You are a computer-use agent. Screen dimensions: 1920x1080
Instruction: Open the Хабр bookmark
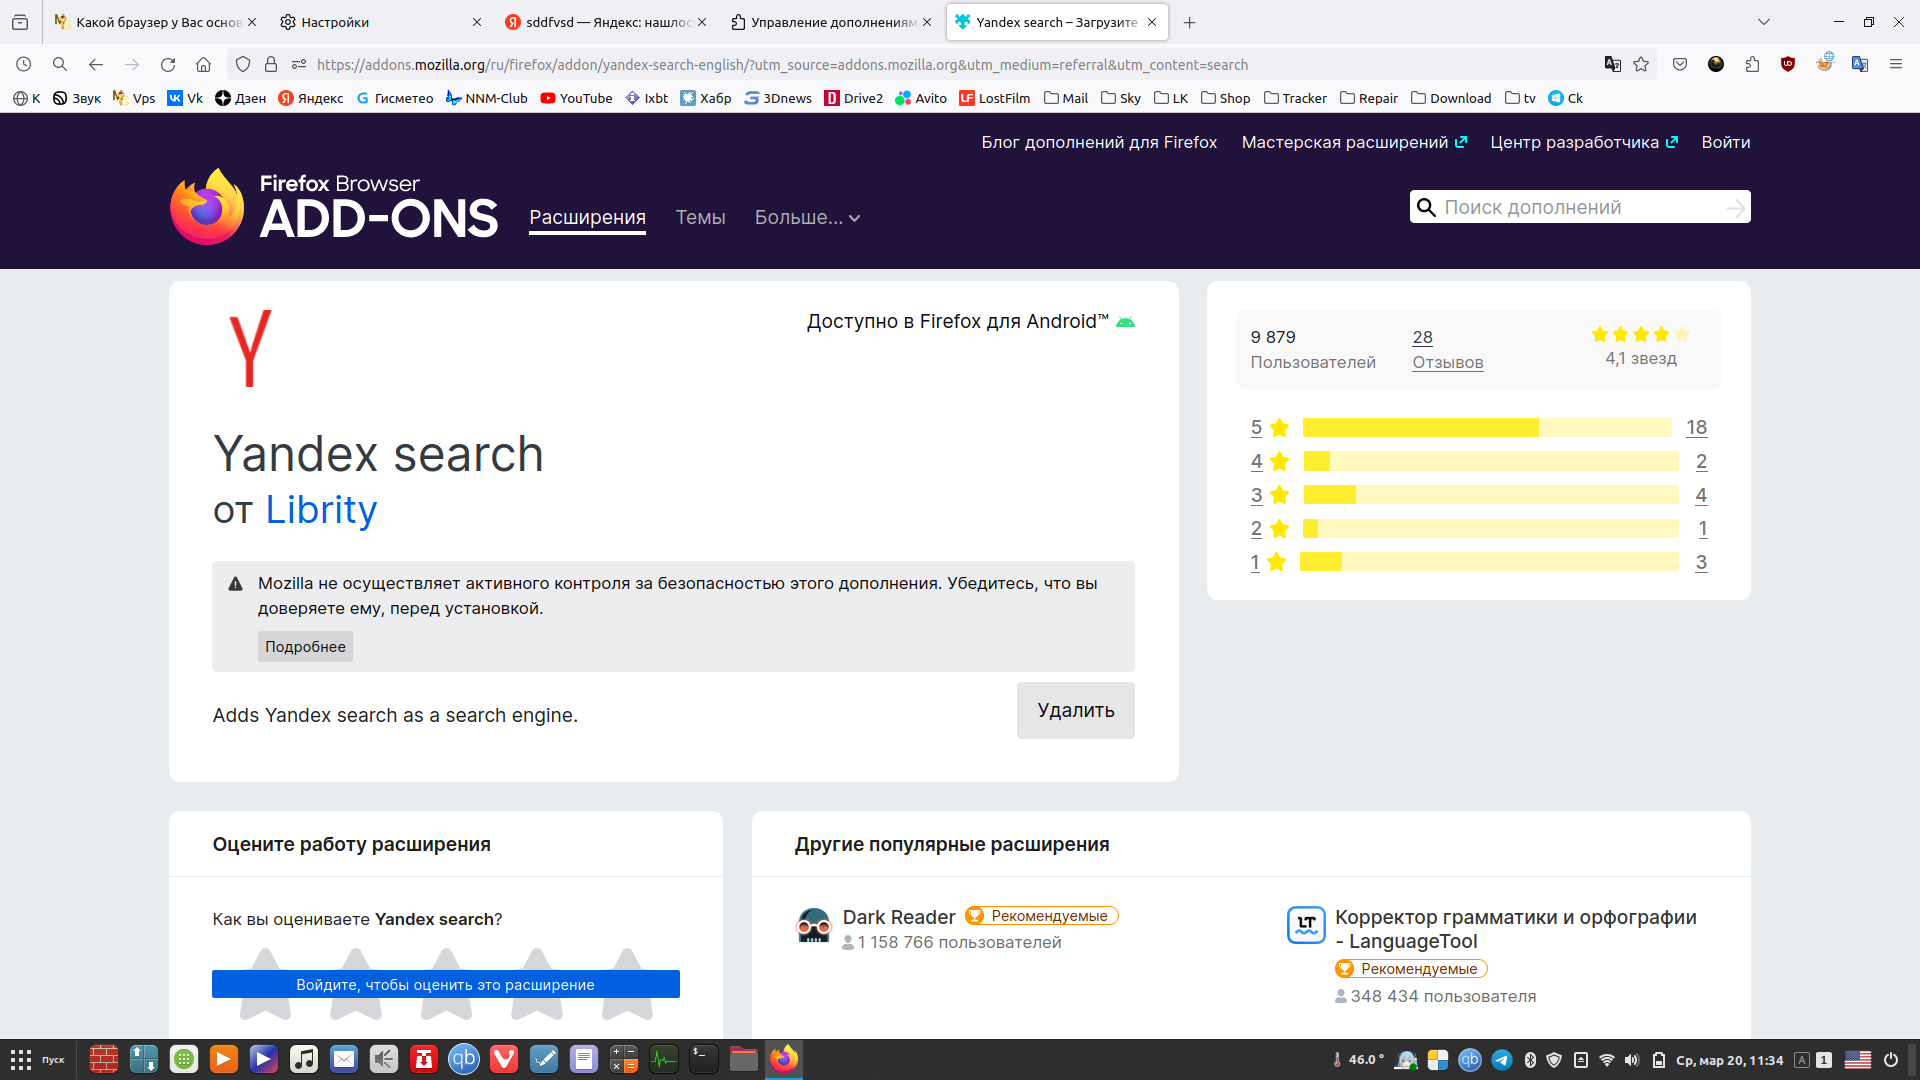[x=706, y=98]
